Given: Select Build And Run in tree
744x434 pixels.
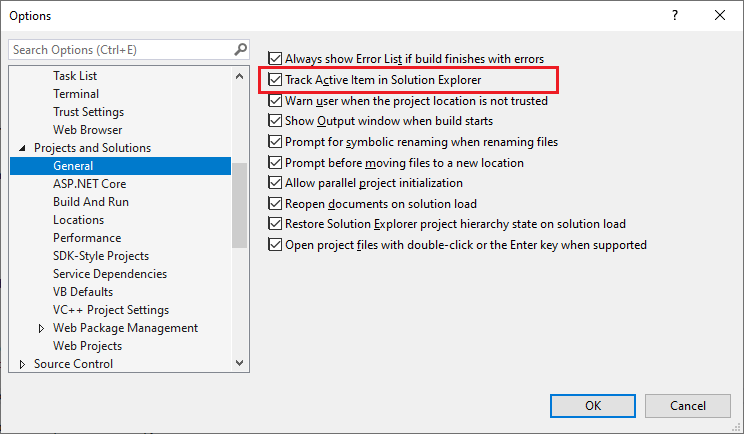Looking at the screenshot, I should 91,202.
